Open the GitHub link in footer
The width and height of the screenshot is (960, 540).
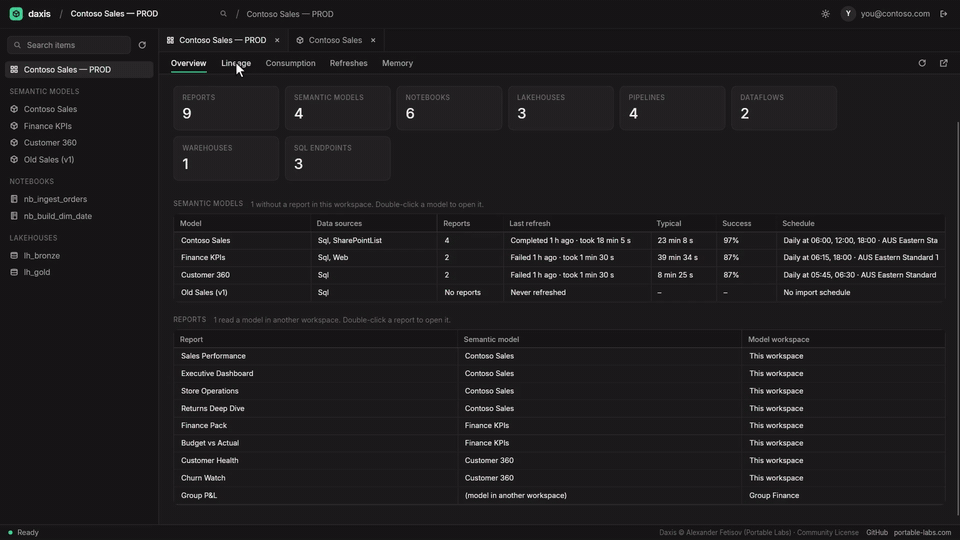point(877,533)
